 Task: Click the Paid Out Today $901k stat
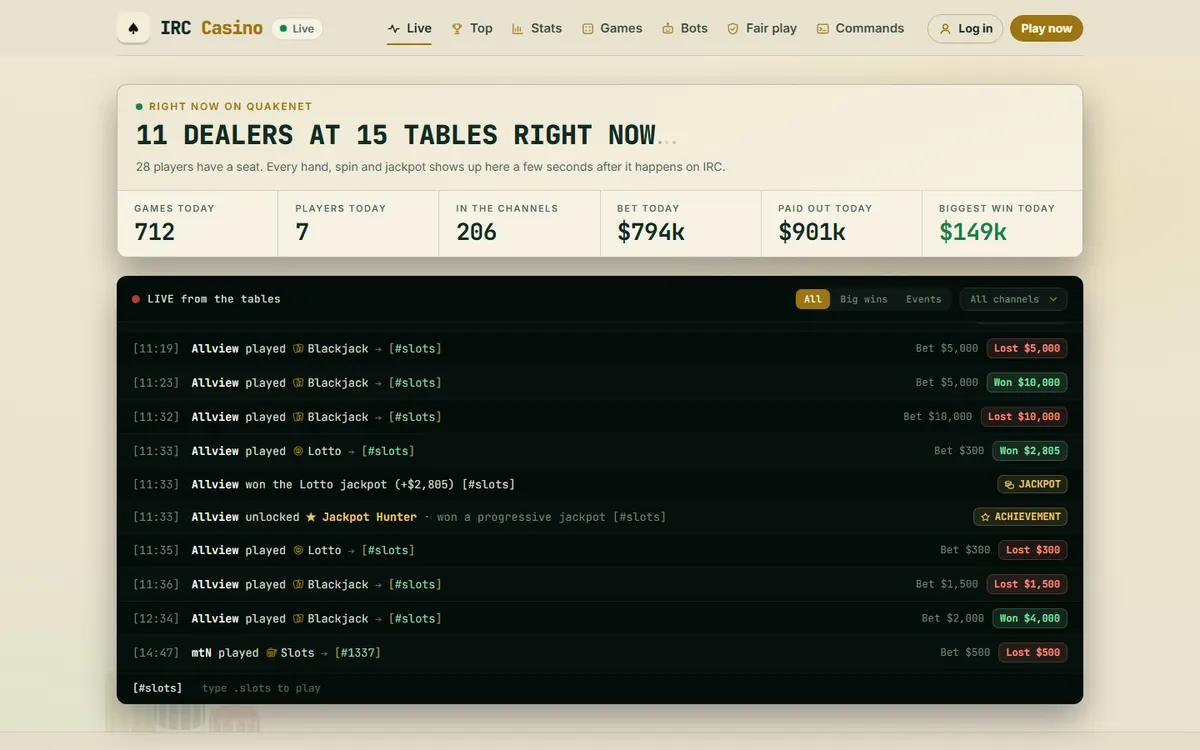coord(841,223)
